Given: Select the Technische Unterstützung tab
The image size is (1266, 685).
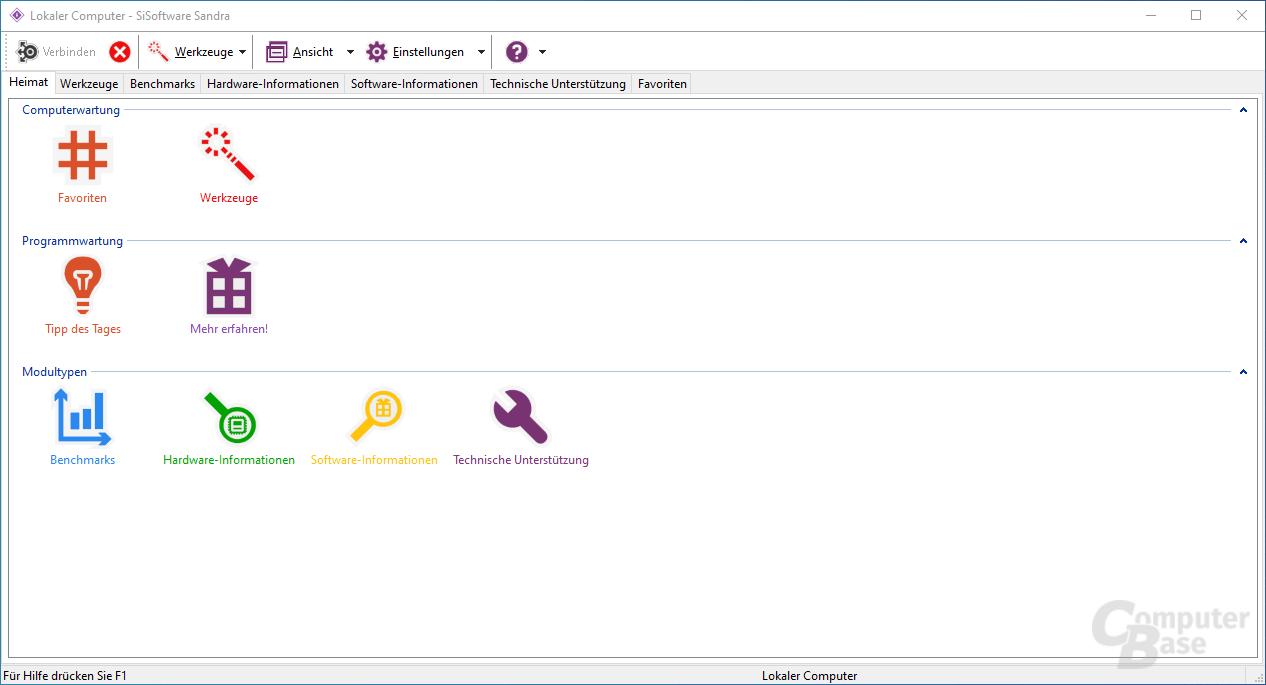Looking at the screenshot, I should coord(557,83).
